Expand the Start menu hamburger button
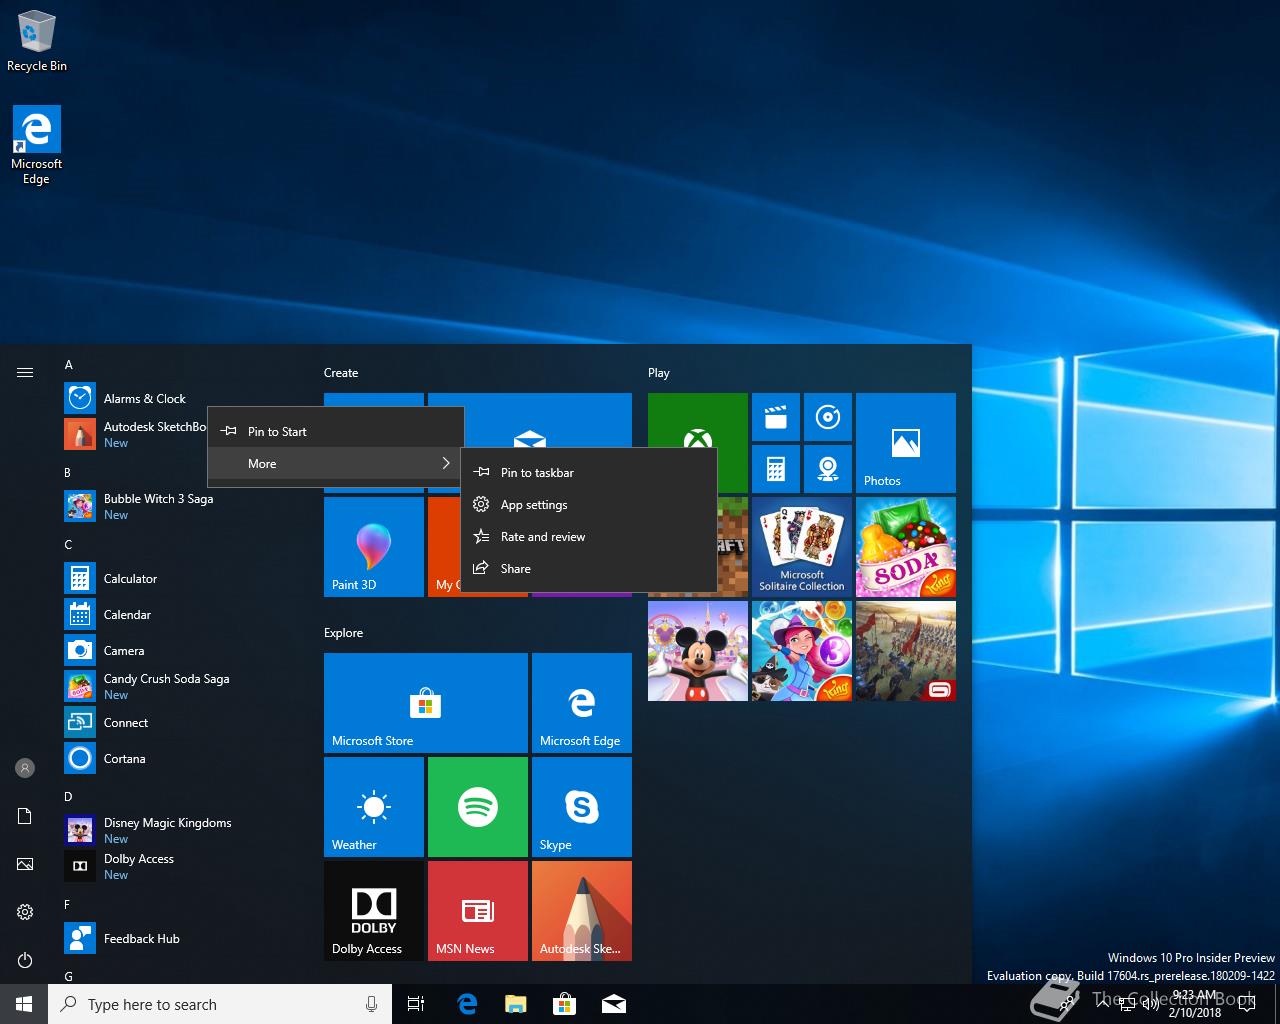This screenshot has height=1024, width=1280. [25, 372]
